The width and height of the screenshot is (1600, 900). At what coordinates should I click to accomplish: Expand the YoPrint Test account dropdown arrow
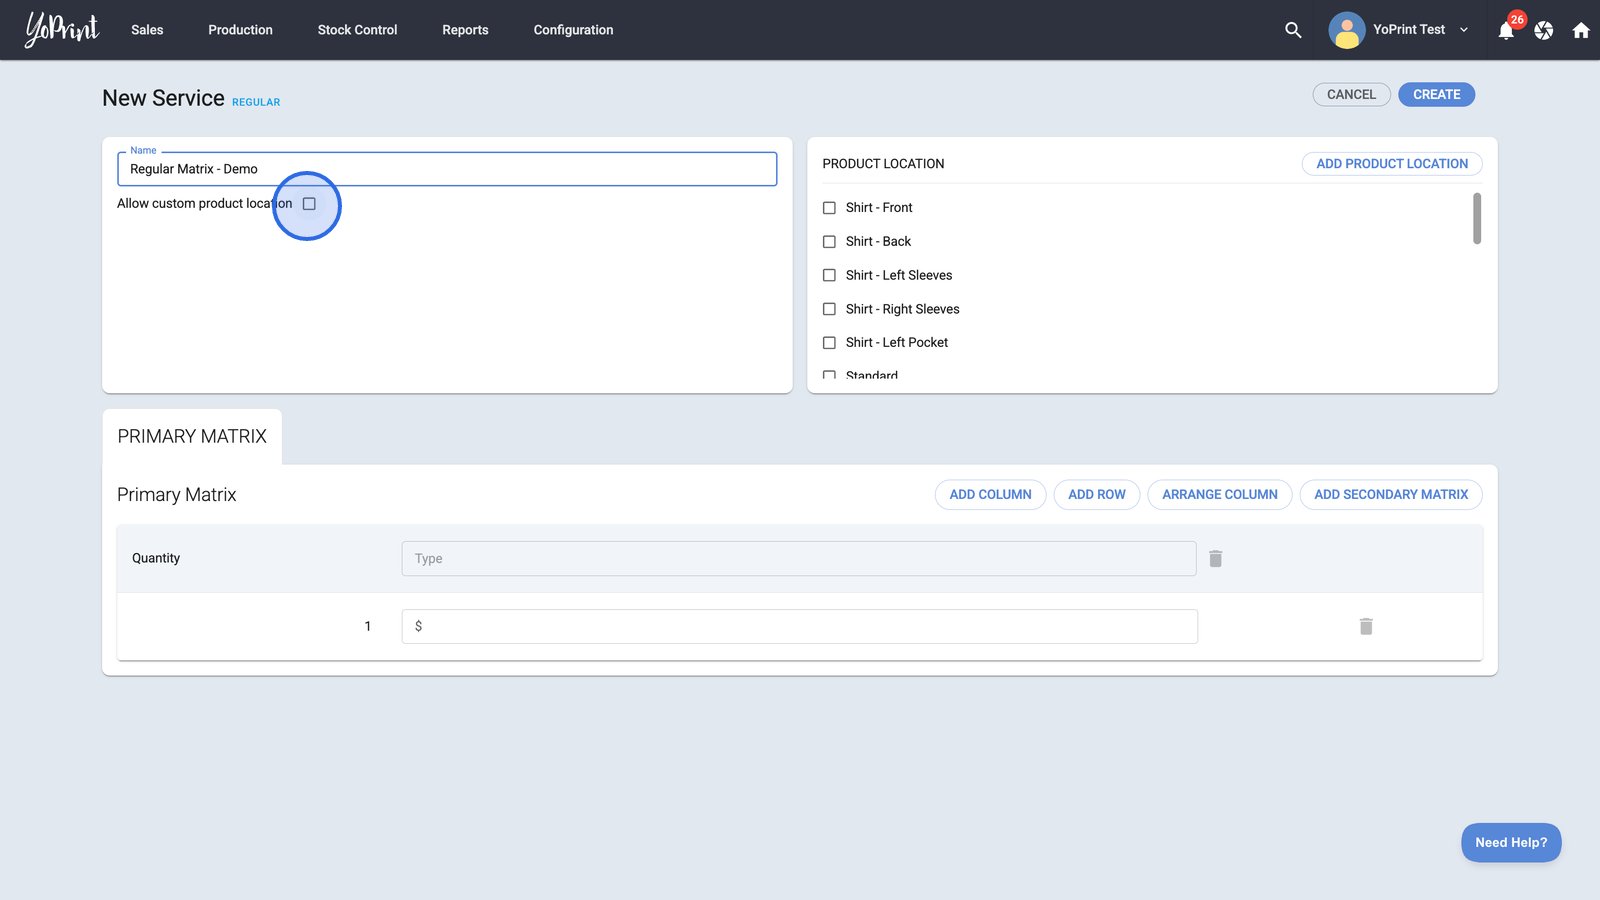[x=1464, y=30]
